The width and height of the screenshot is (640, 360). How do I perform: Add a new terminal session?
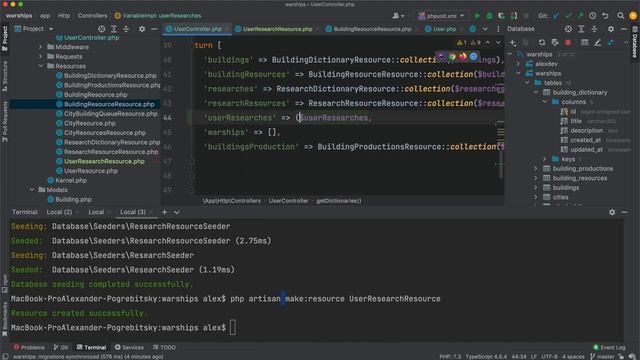pyautogui.click(x=164, y=212)
